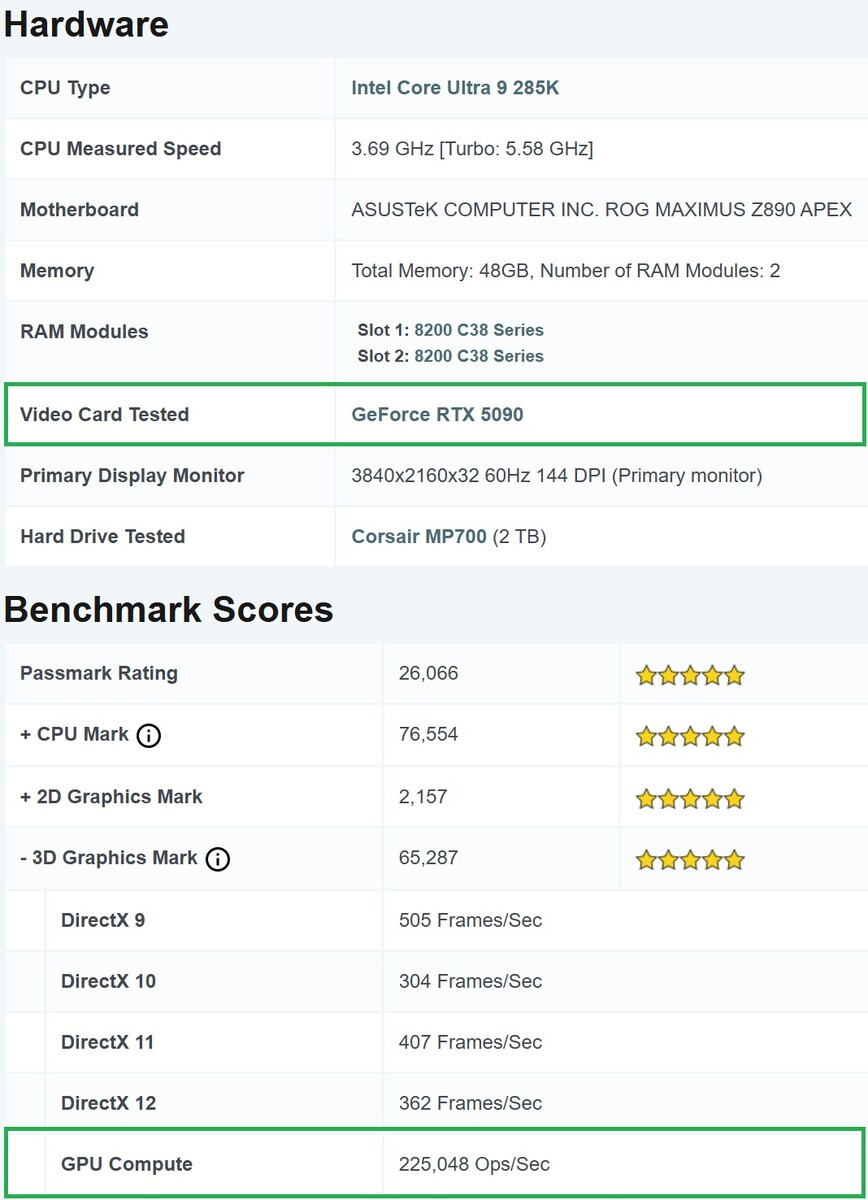Click the 3D Graphics Mark star rating
This screenshot has height=1200, width=868.
pos(690,859)
